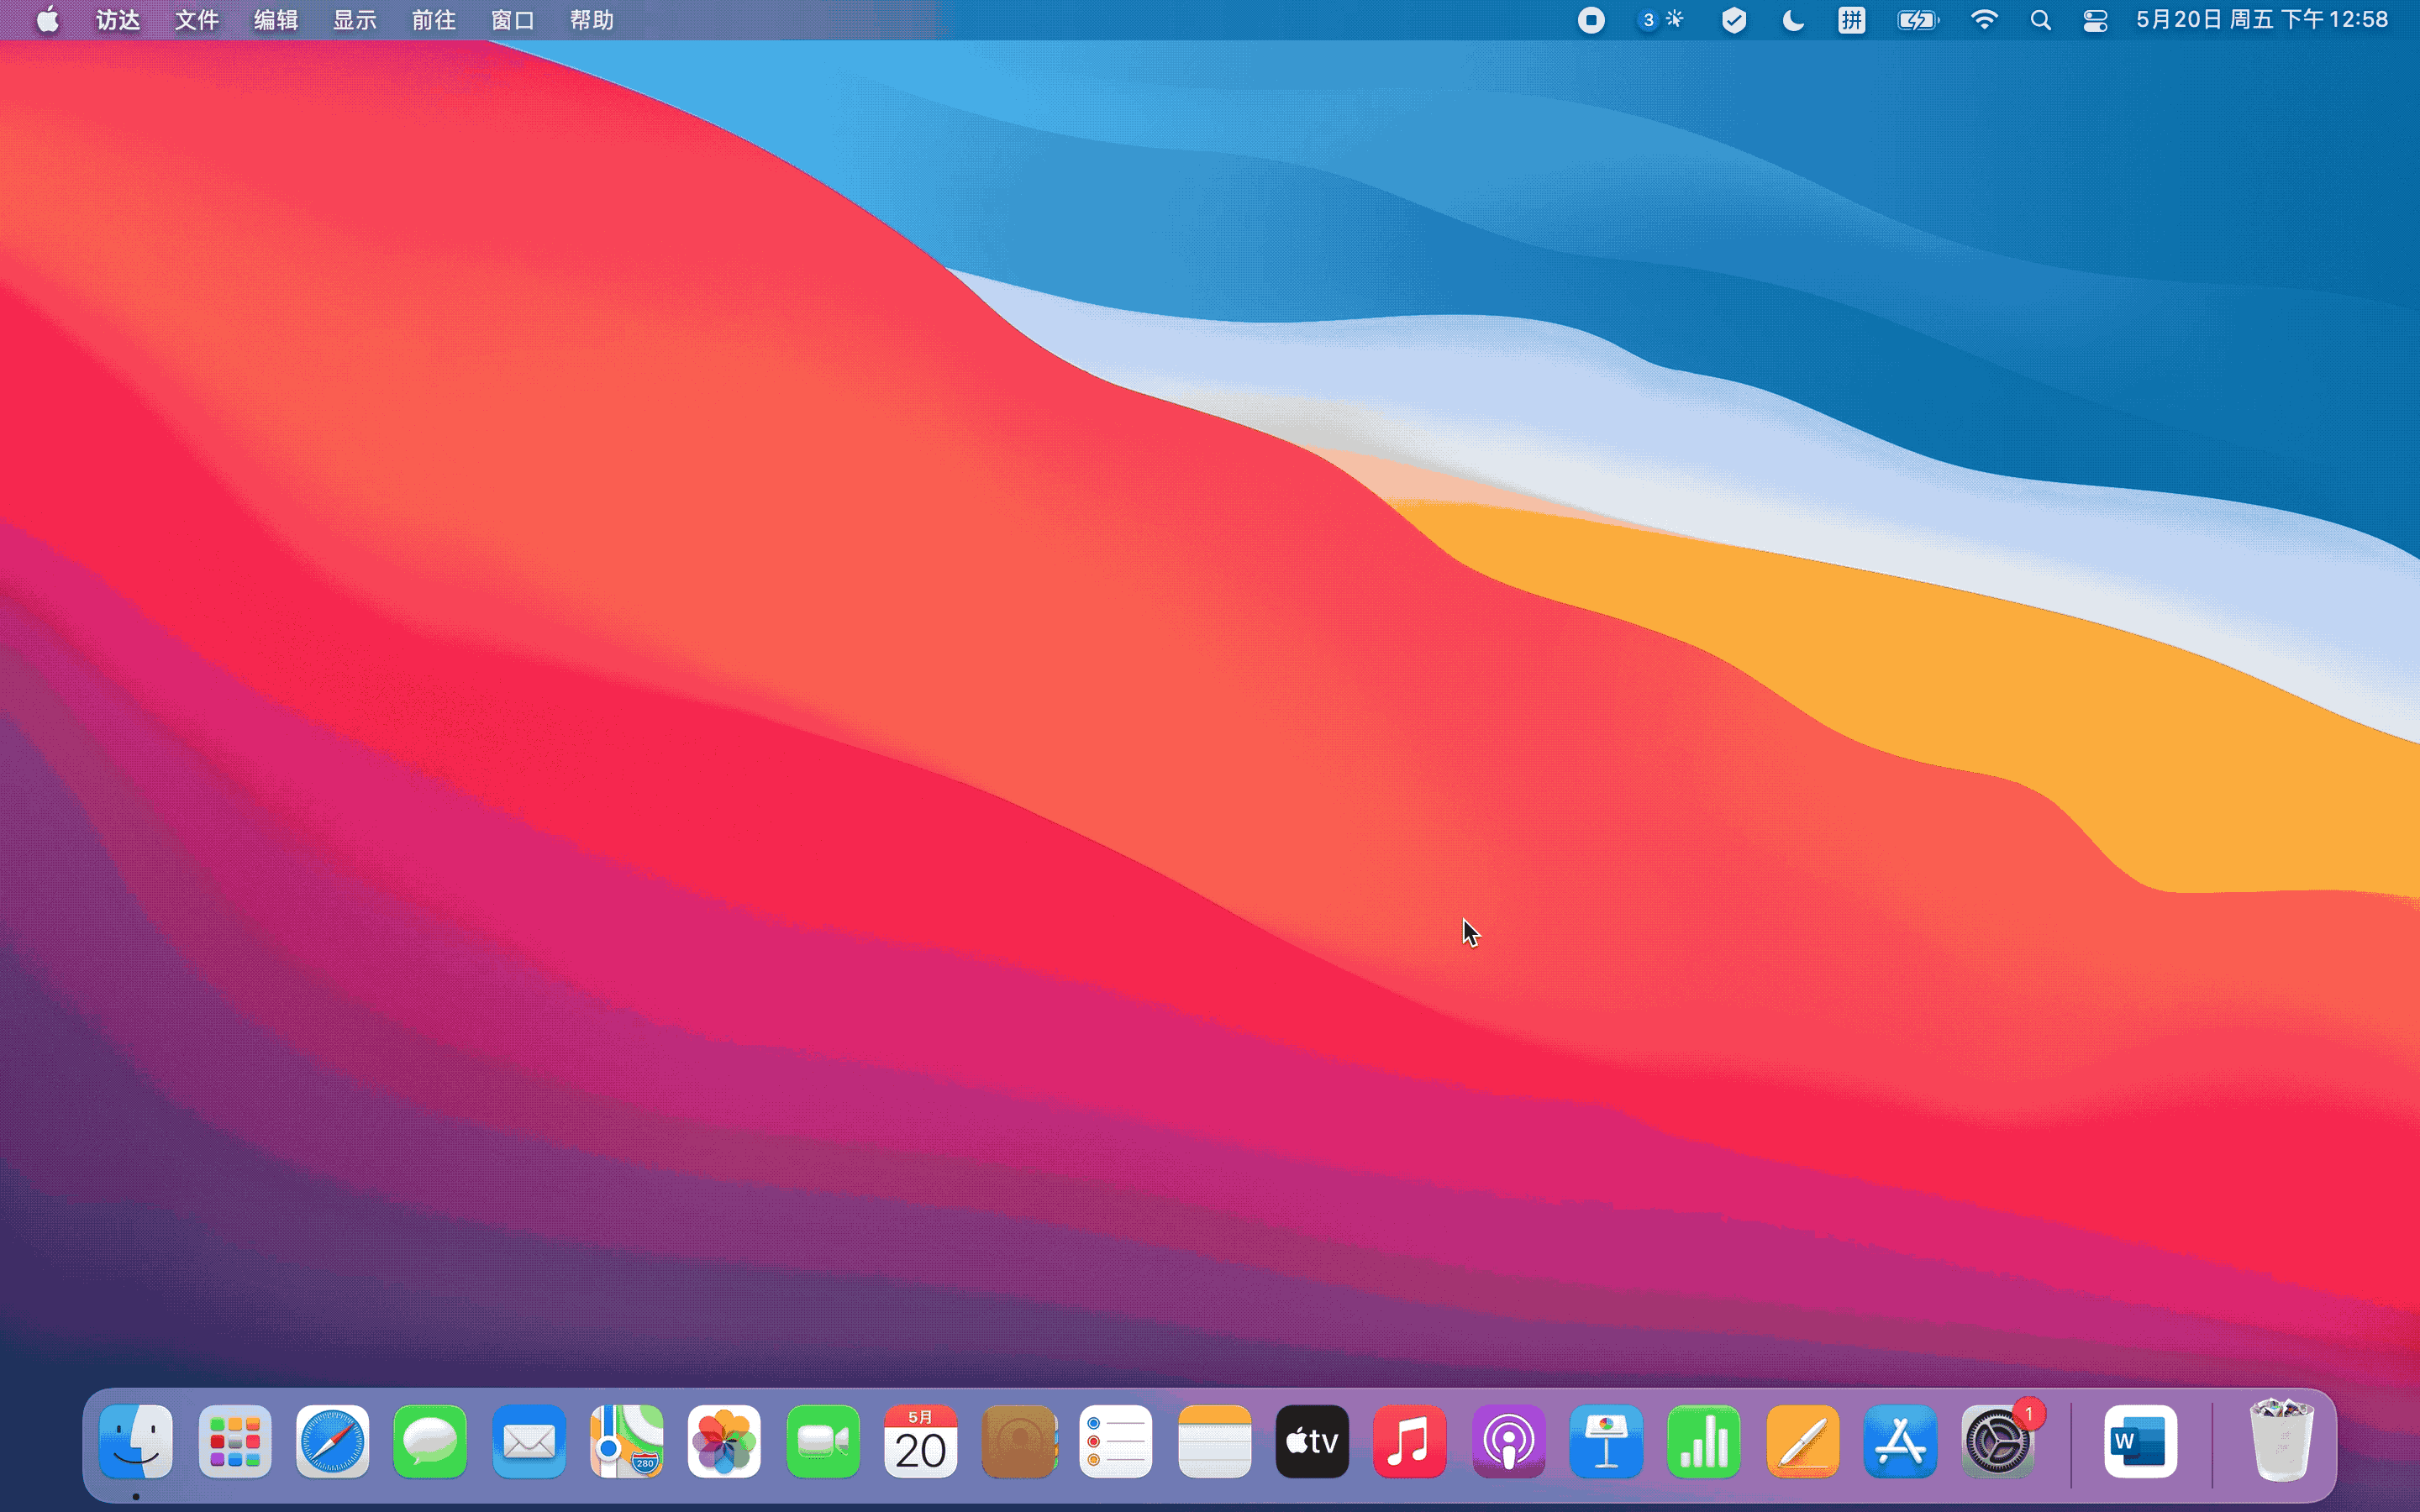The width and height of the screenshot is (2420, 1512).
Task: Launch Keynote from the Dock
Action: tap(1606, 1441)
